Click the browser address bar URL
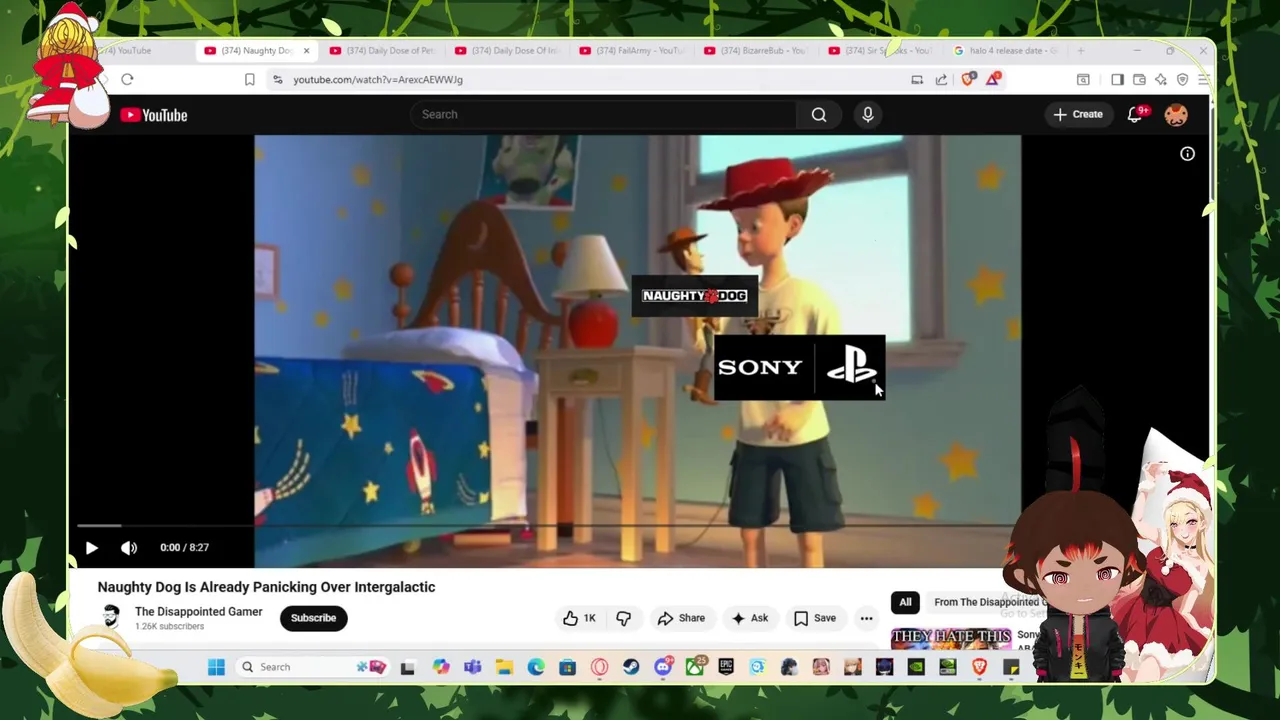Image resolution: width=1280 pixels, height=720 pixels. pos(378,80)
